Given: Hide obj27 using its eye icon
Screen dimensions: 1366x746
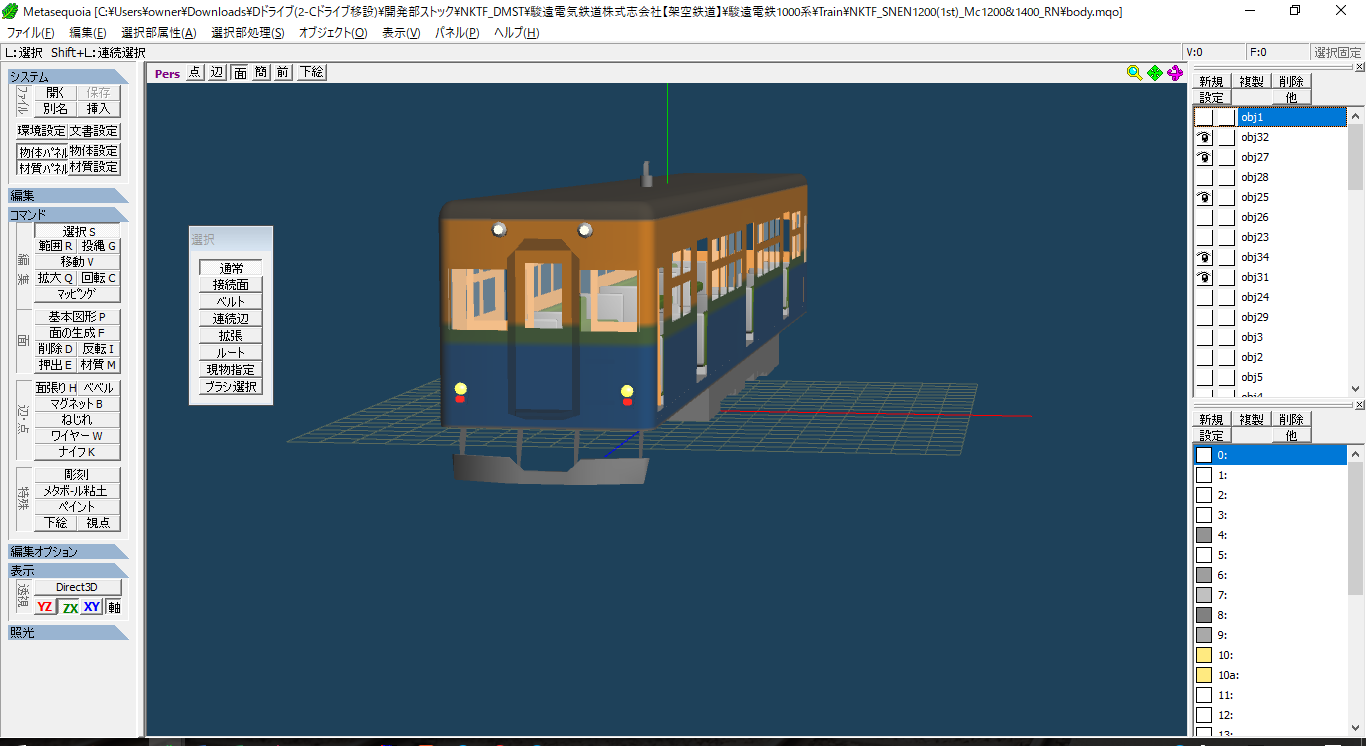Looking at the screenshot, I should (x=1204, y=157).
